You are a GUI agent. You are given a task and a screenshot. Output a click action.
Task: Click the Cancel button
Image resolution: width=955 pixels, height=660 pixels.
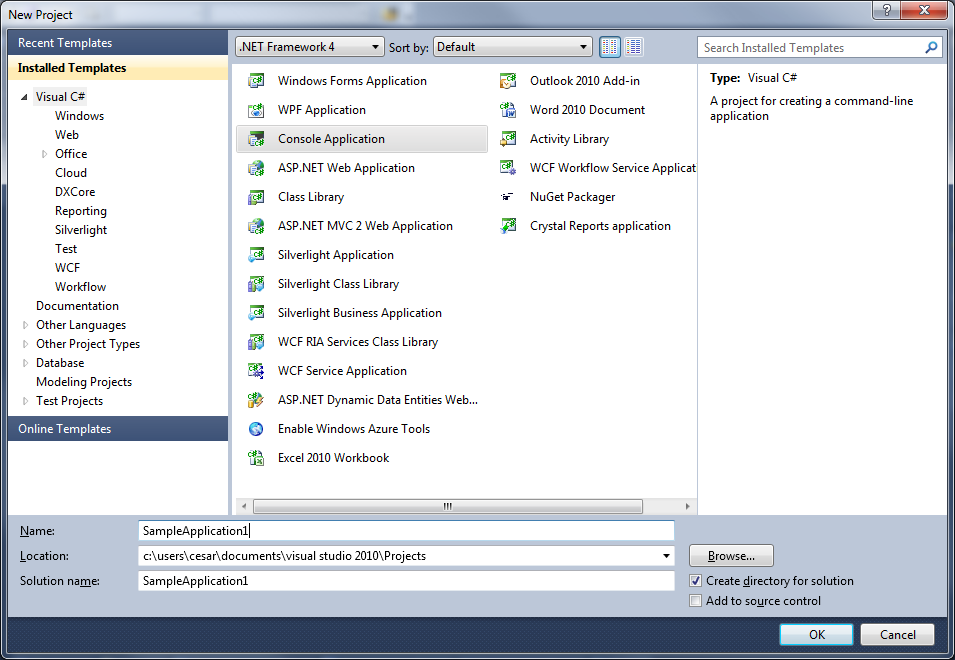[x=897, y=634]
